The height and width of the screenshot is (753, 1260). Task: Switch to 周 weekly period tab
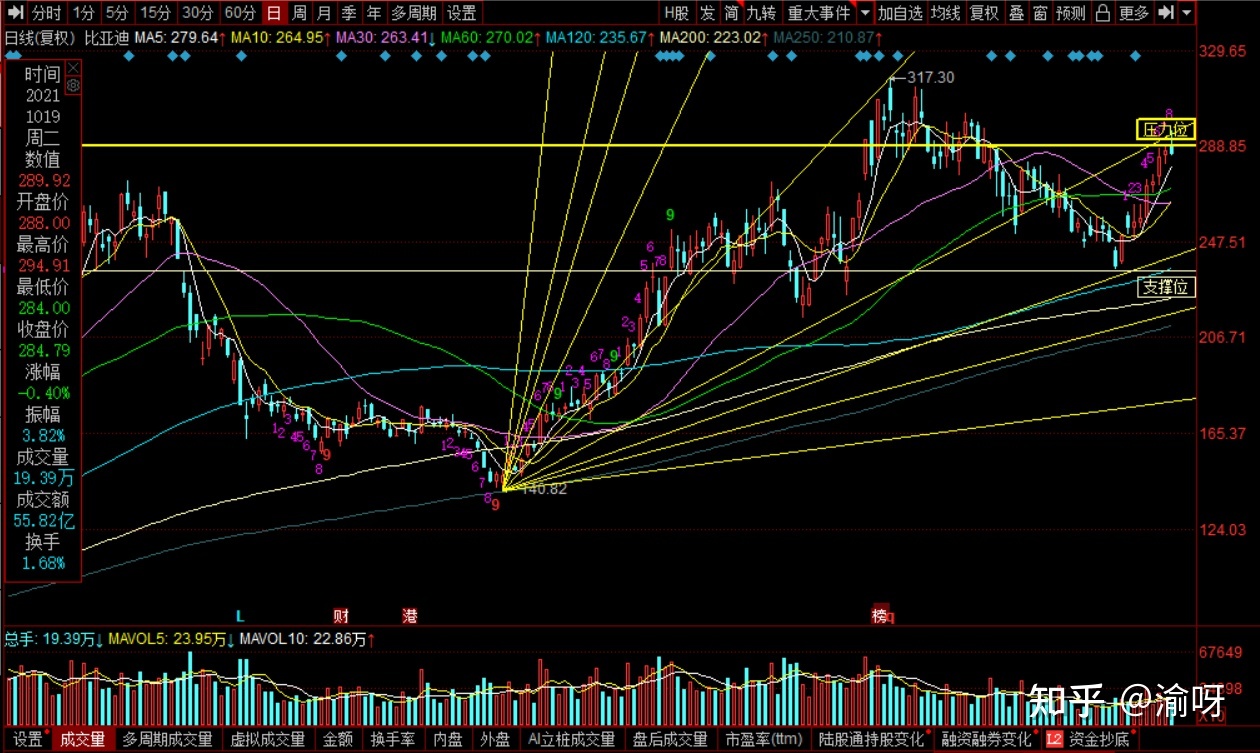299,13
